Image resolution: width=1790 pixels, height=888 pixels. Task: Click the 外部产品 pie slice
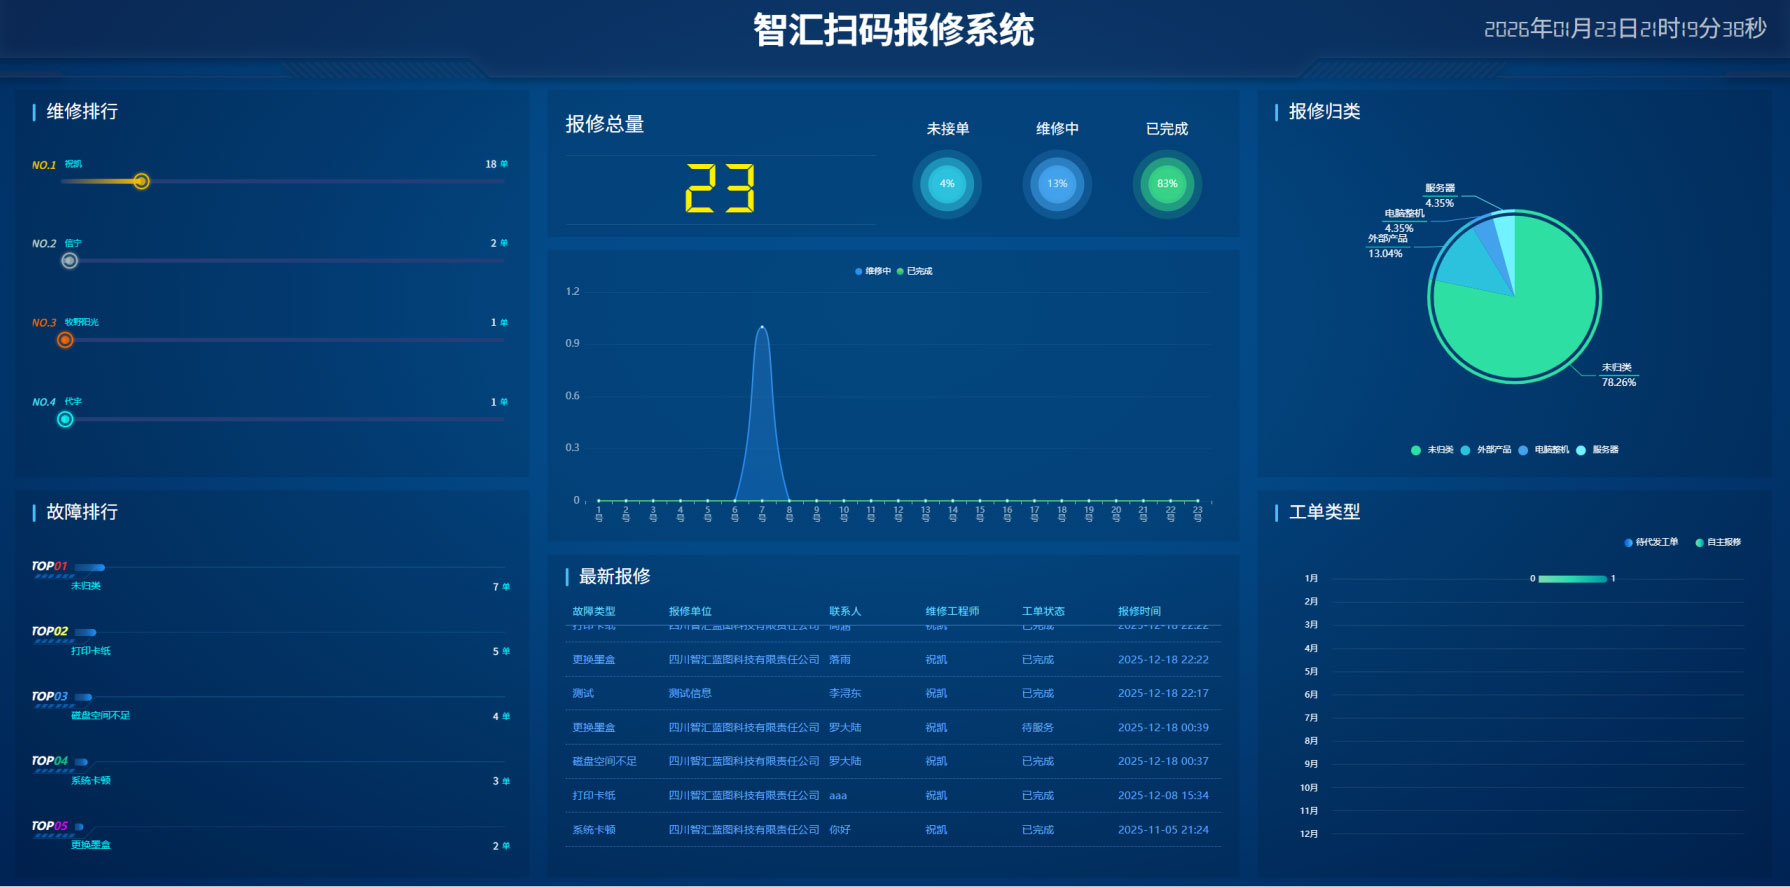click(1468, 265)
